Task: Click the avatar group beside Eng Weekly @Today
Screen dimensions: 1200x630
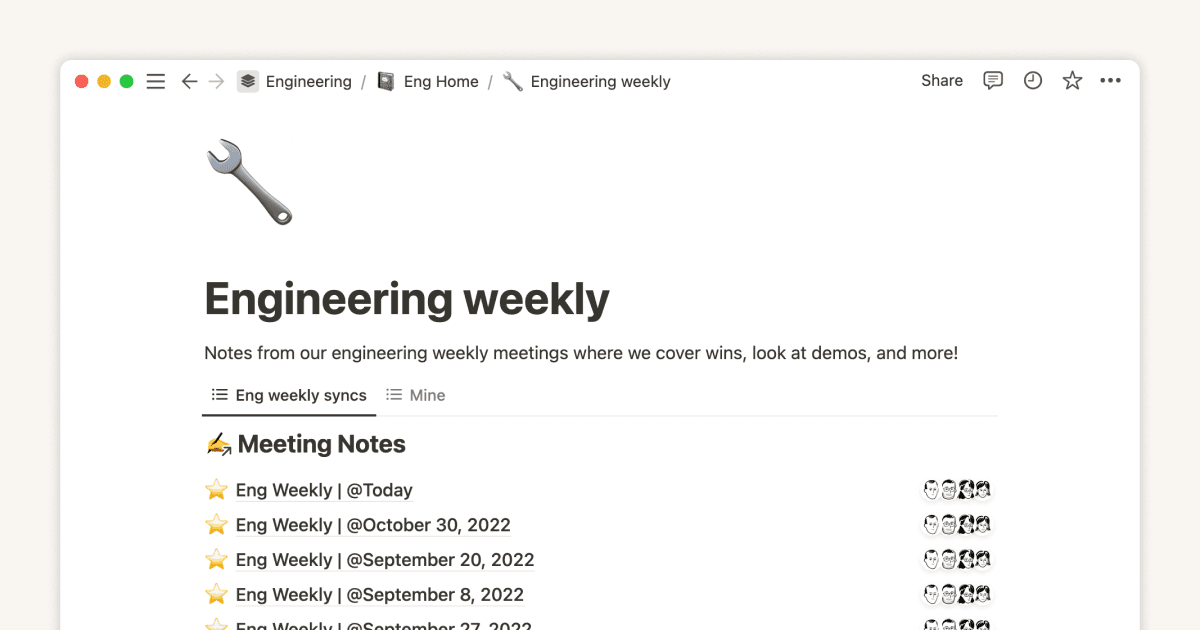Action: point(956,490)
